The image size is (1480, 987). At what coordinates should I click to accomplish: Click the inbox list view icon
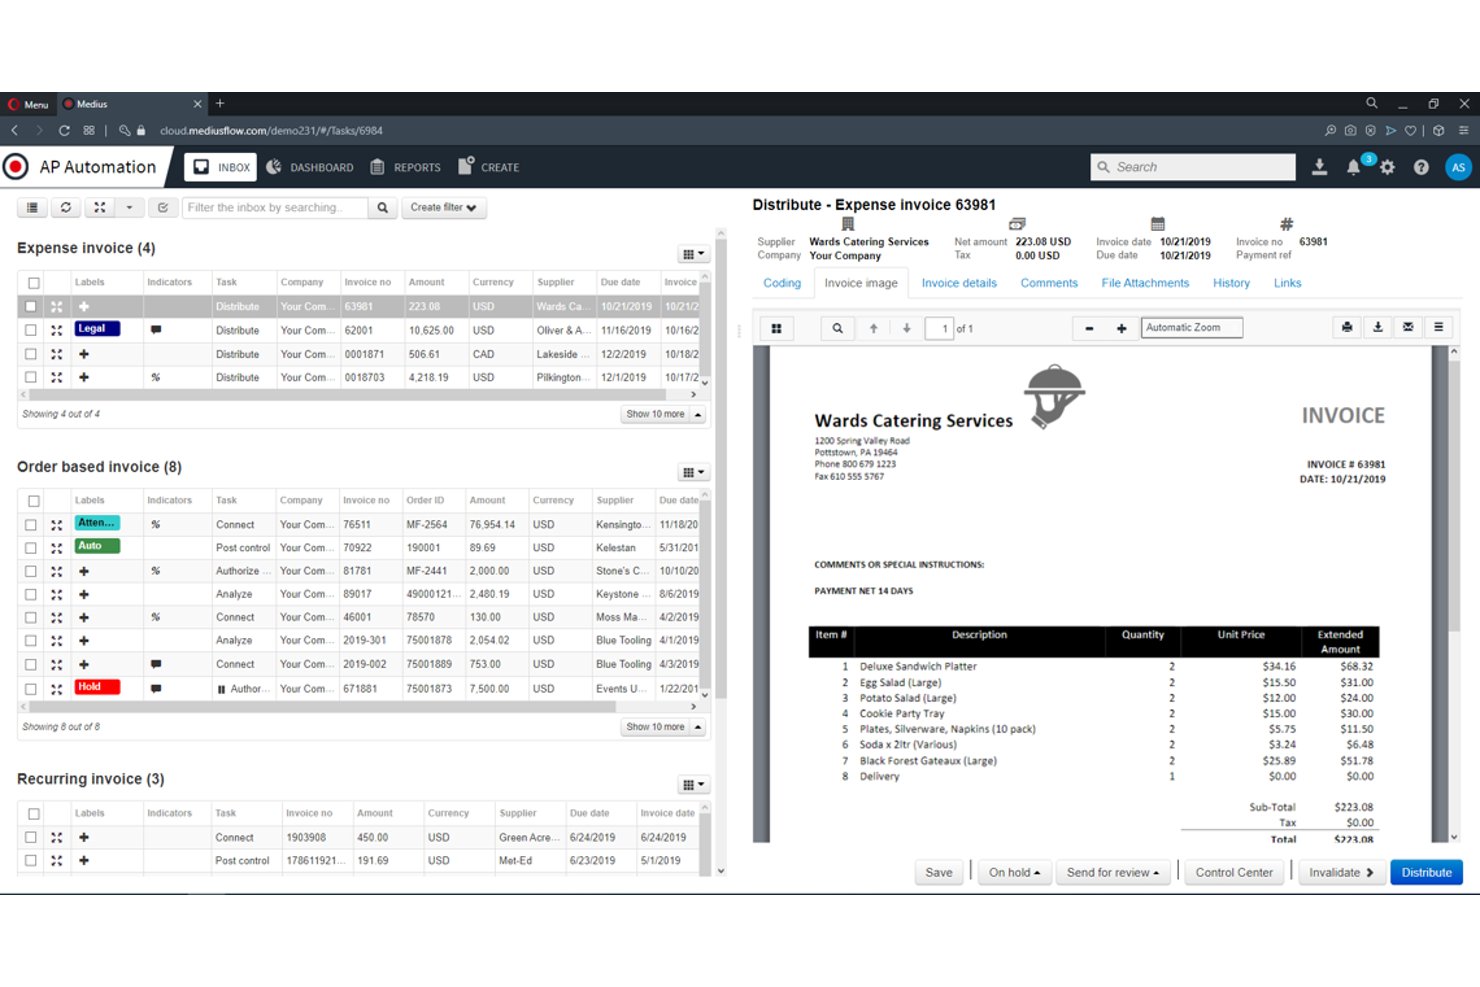point(33,208)
